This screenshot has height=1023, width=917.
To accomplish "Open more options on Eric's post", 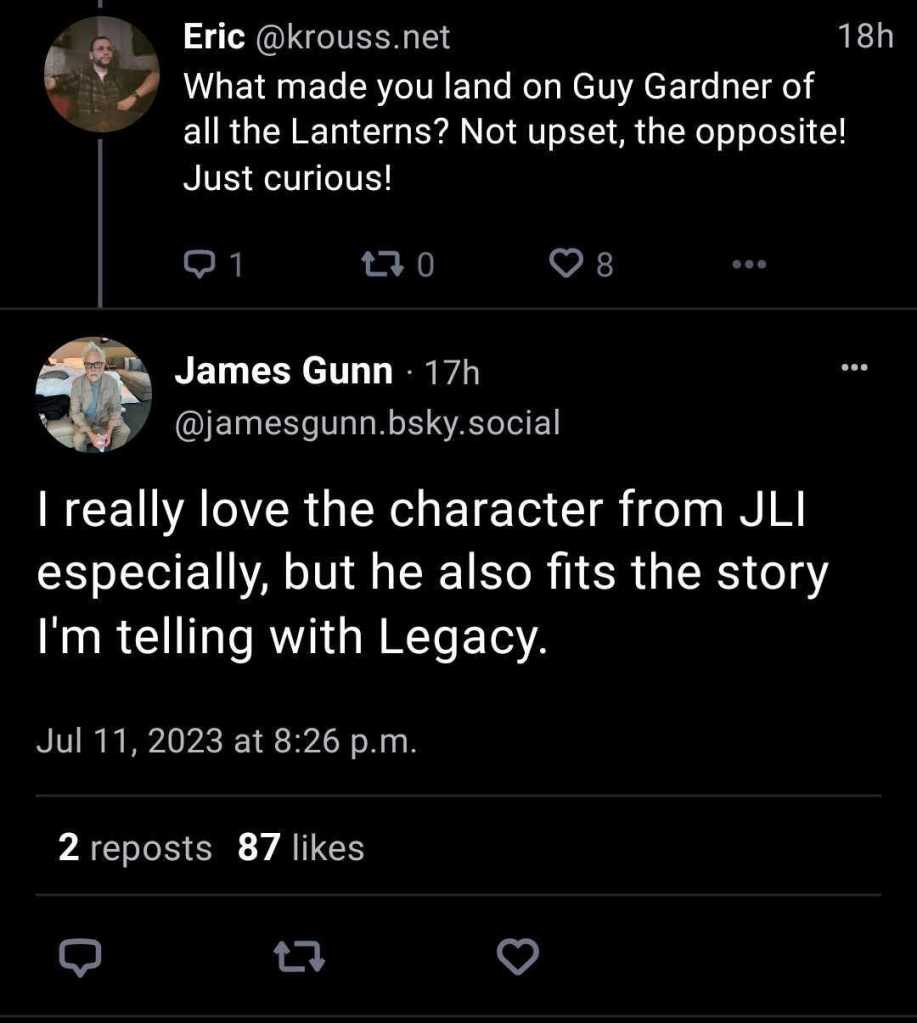I will 748,264.
